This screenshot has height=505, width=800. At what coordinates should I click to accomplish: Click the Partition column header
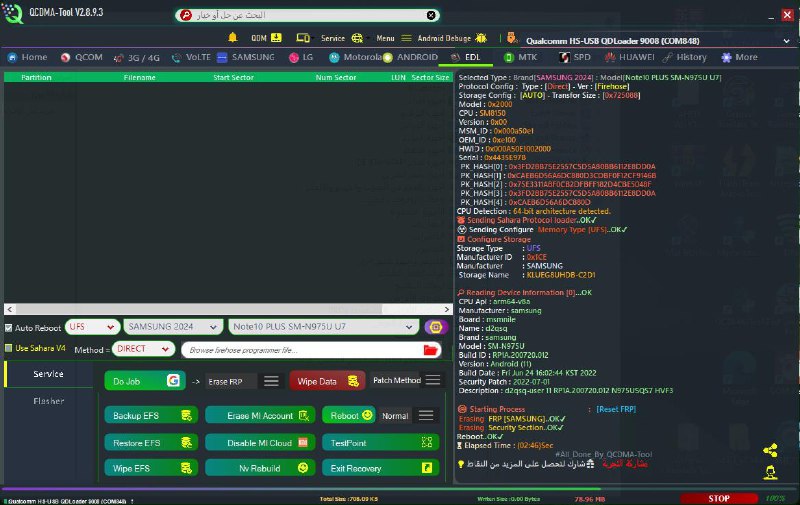36,78
